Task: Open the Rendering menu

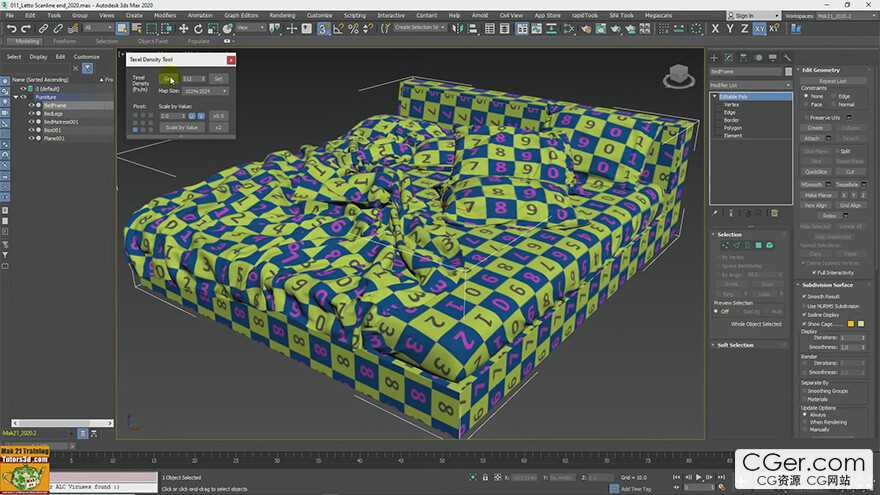Action: pos(282,15)
